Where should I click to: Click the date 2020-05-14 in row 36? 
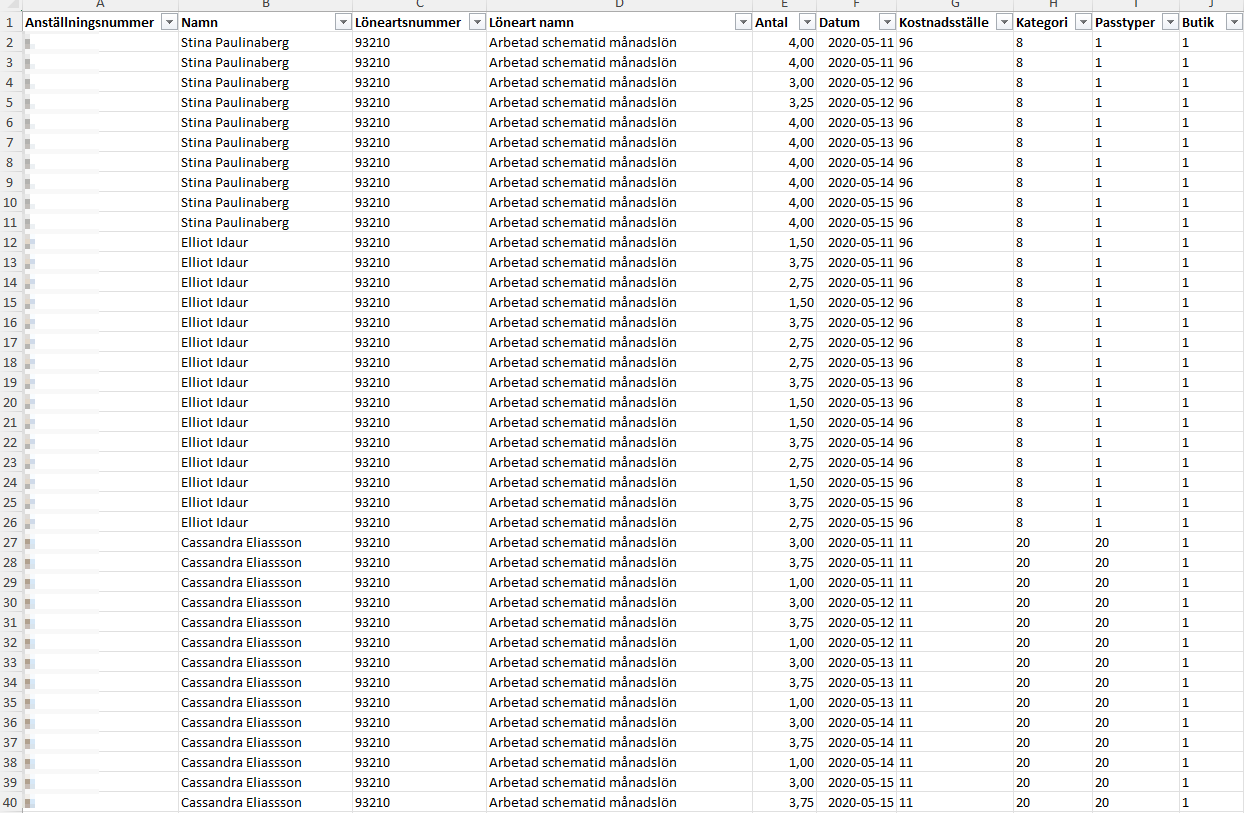[857, 722]
